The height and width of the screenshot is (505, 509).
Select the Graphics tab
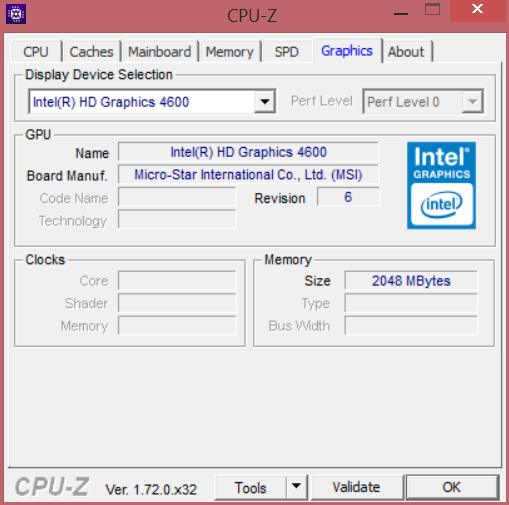[x=347, y=51]
